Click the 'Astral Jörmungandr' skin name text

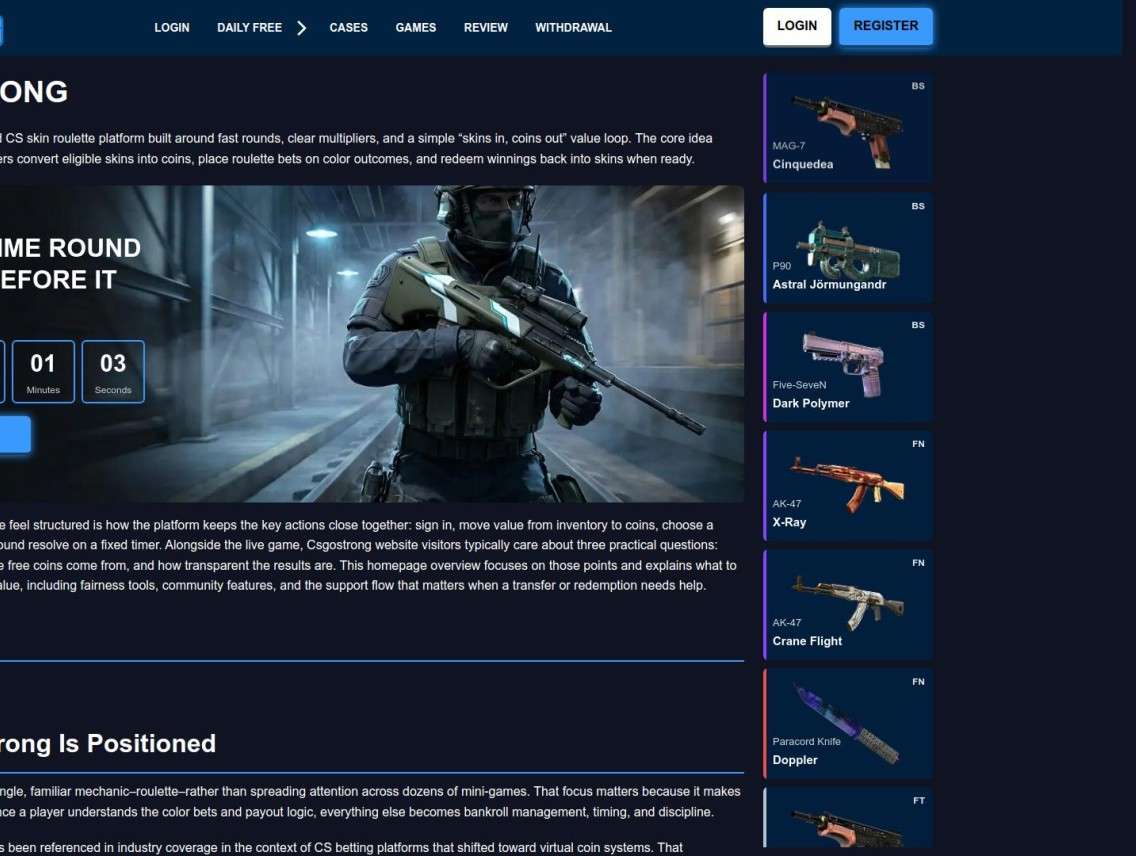[829, 285]
